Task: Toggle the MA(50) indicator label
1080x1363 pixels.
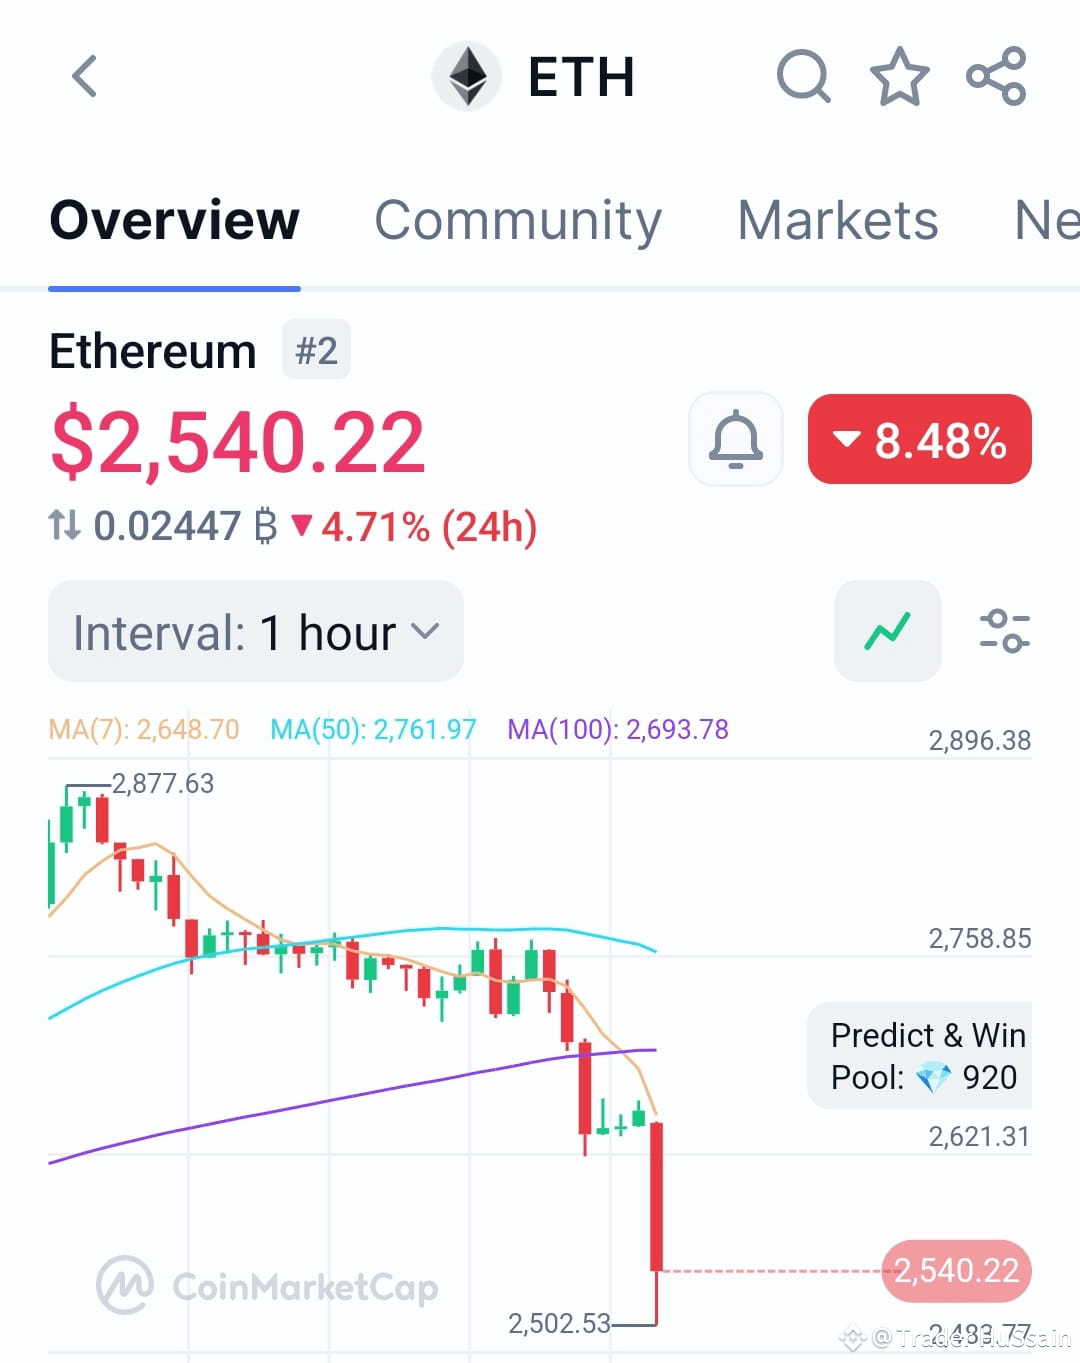Action: [372, 729]
